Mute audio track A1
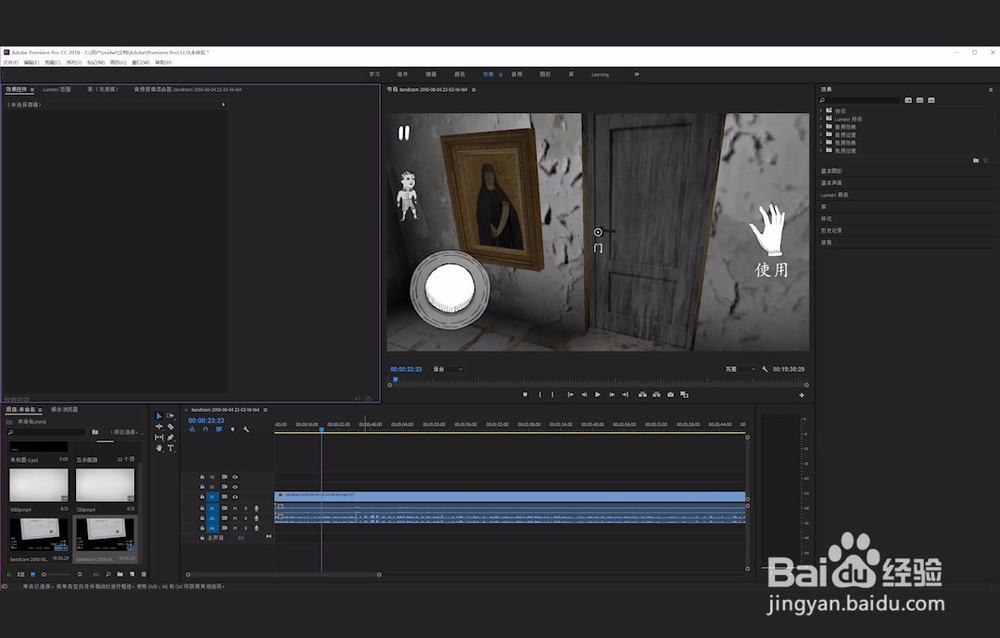Screen dimensions: 1000x638 tap(235, 508)
